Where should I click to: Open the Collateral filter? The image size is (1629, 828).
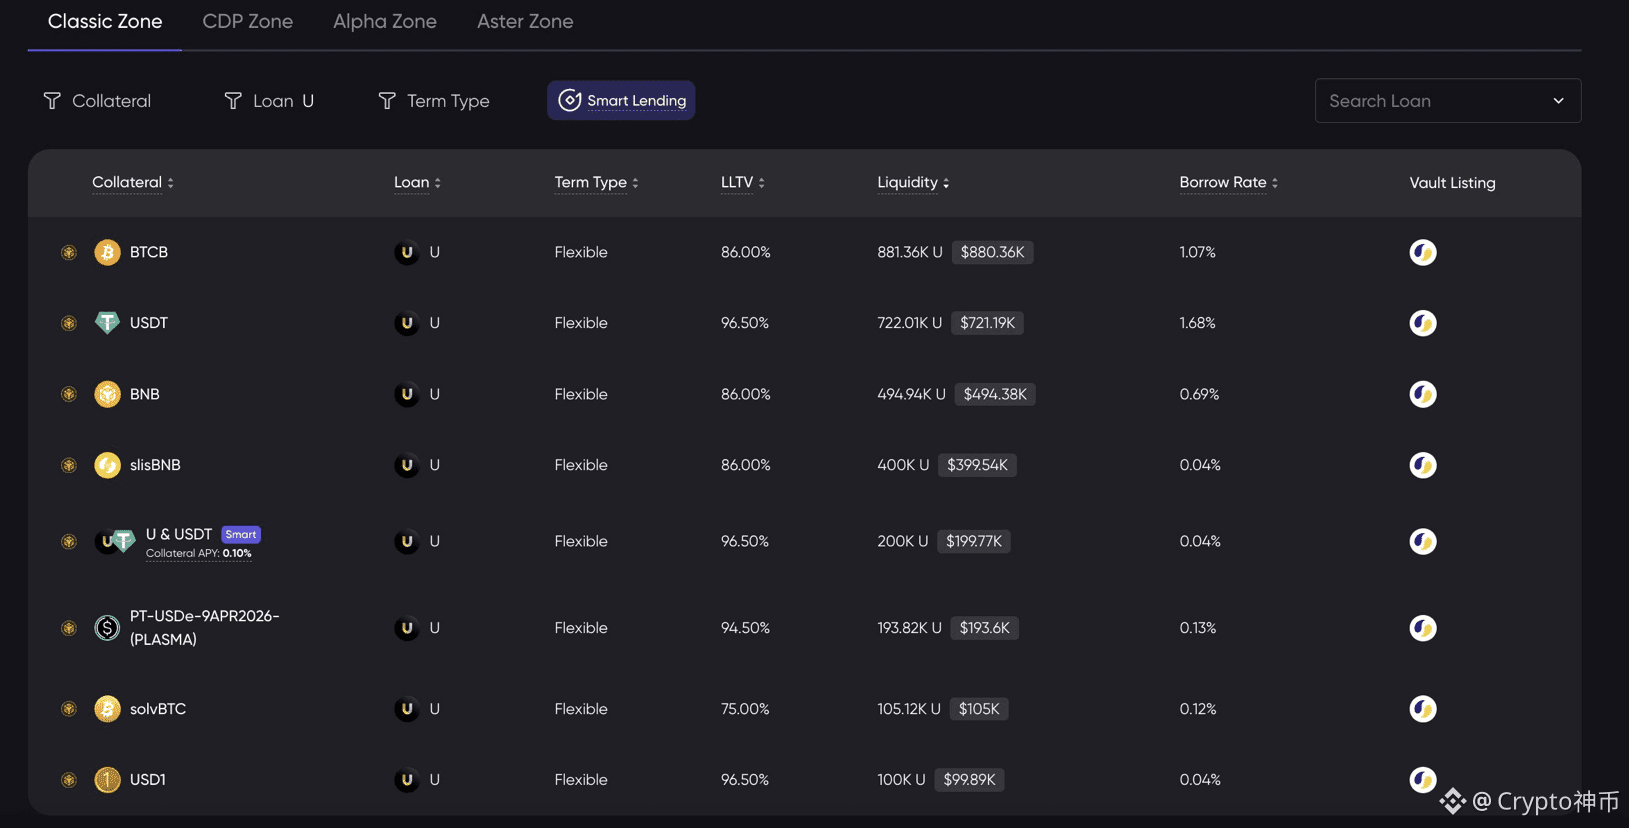click(x=97, y=101)
